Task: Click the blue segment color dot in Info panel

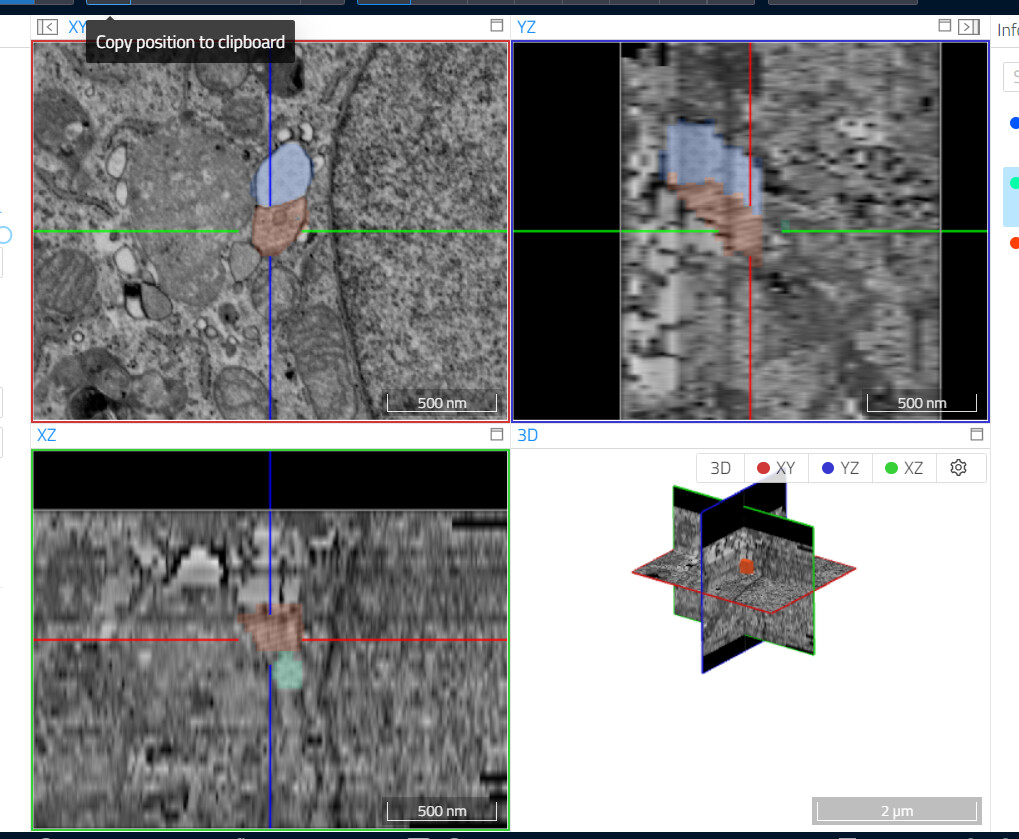Action: click(x=1013, y=123)
